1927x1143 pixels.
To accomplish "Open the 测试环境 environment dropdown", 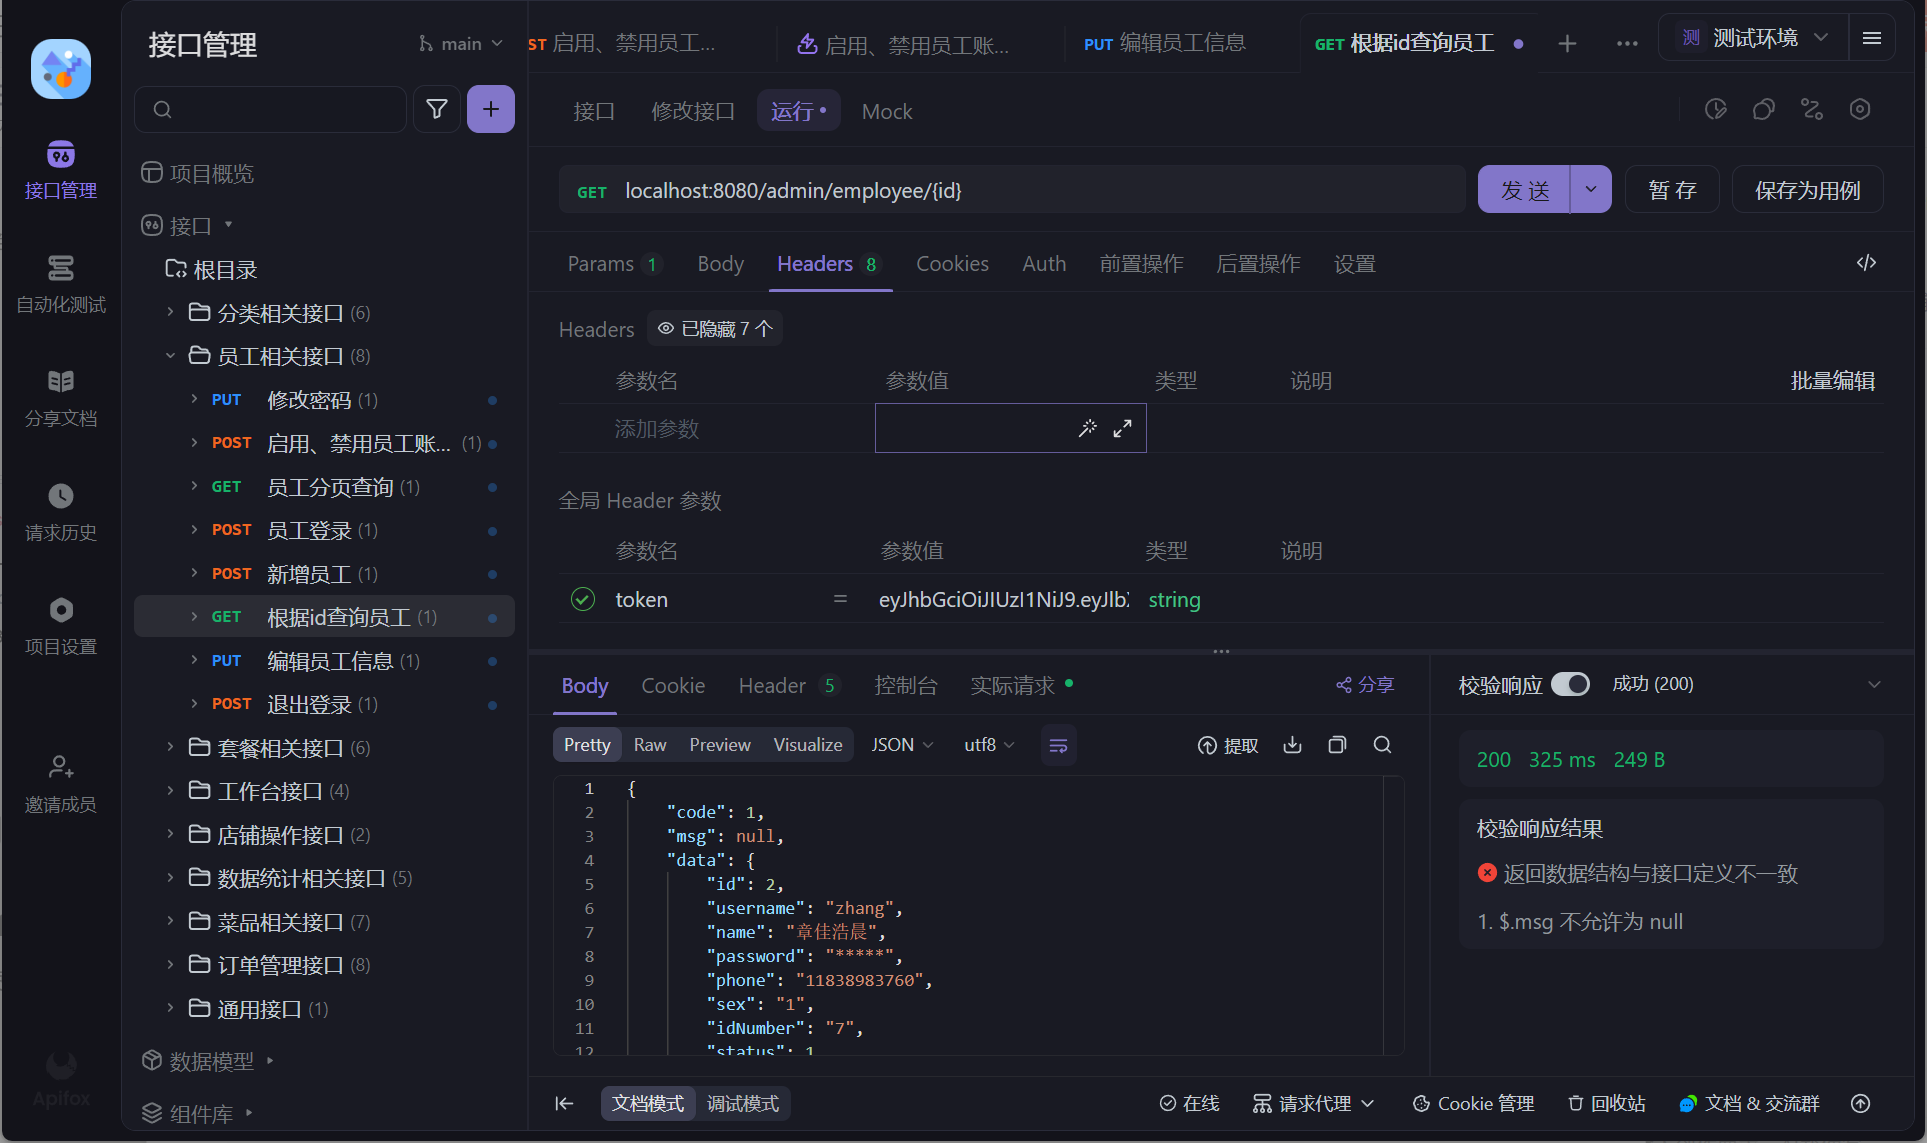I will click(x=1754, y=38).
